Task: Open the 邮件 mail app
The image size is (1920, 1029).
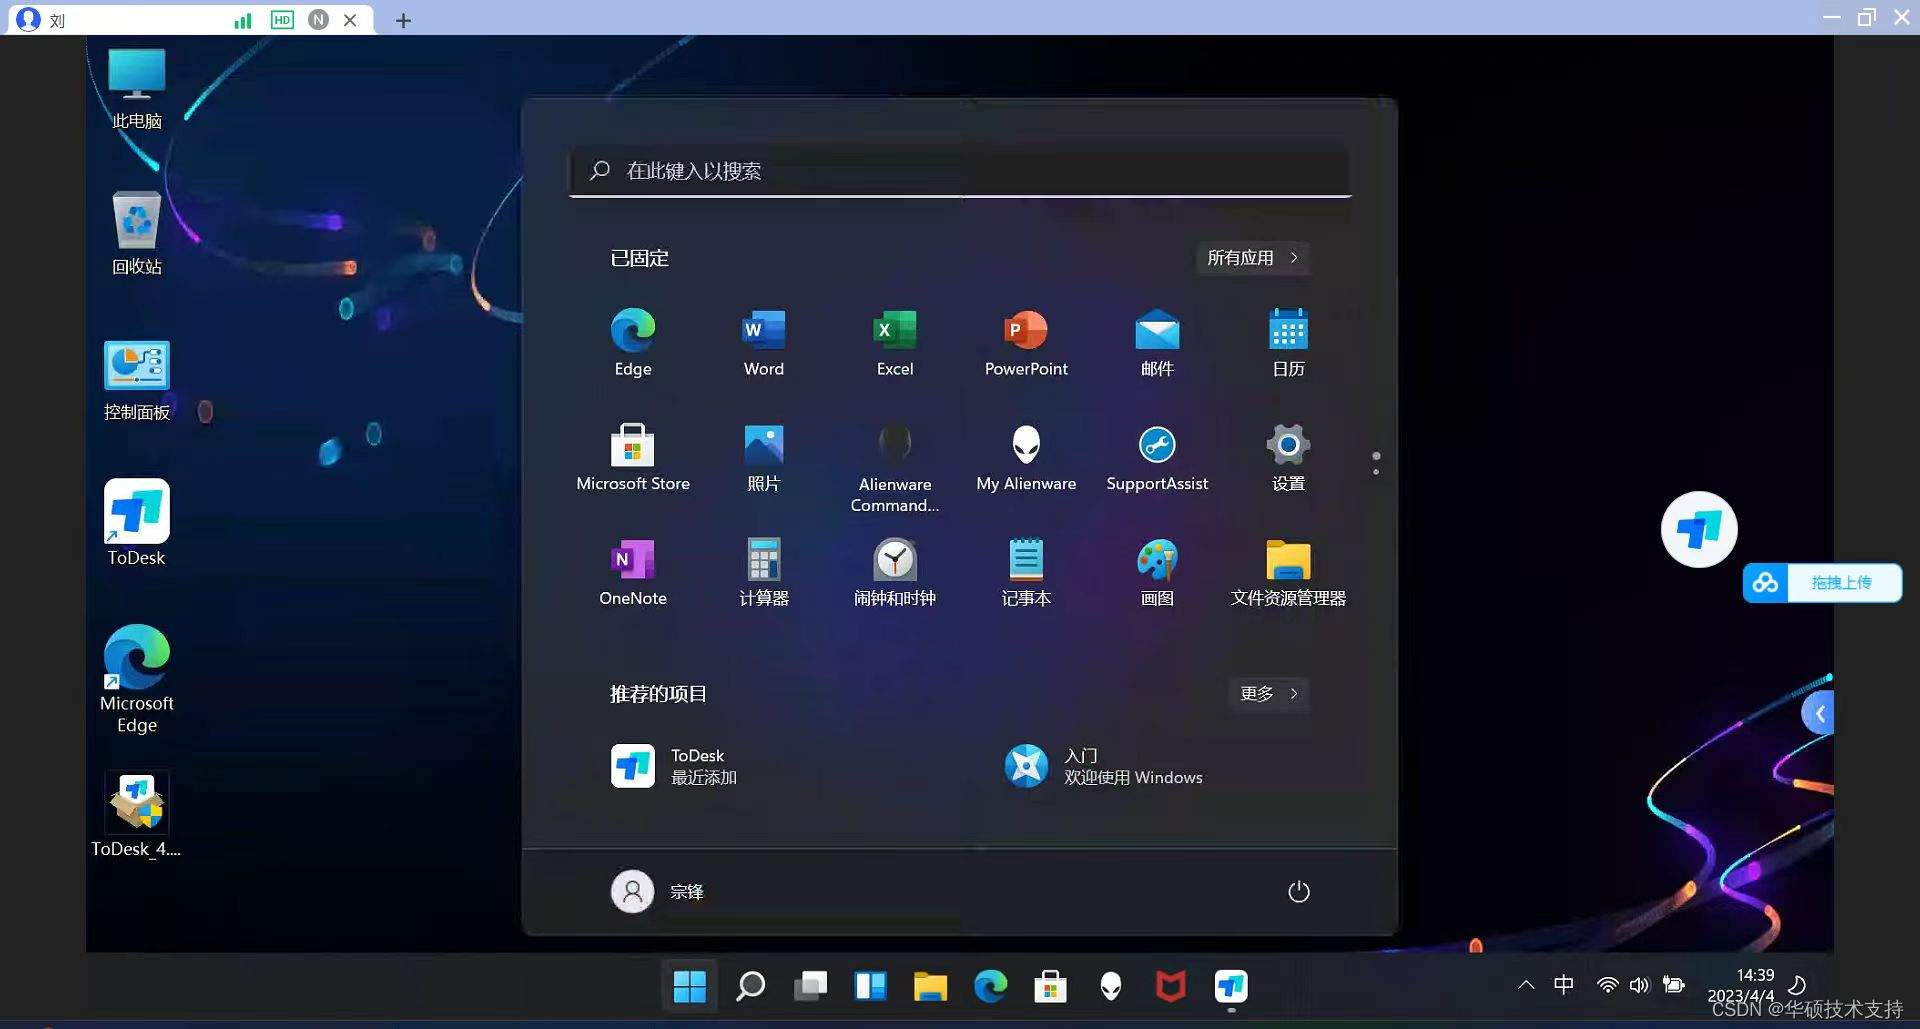Action: (x=1157, y=343)
